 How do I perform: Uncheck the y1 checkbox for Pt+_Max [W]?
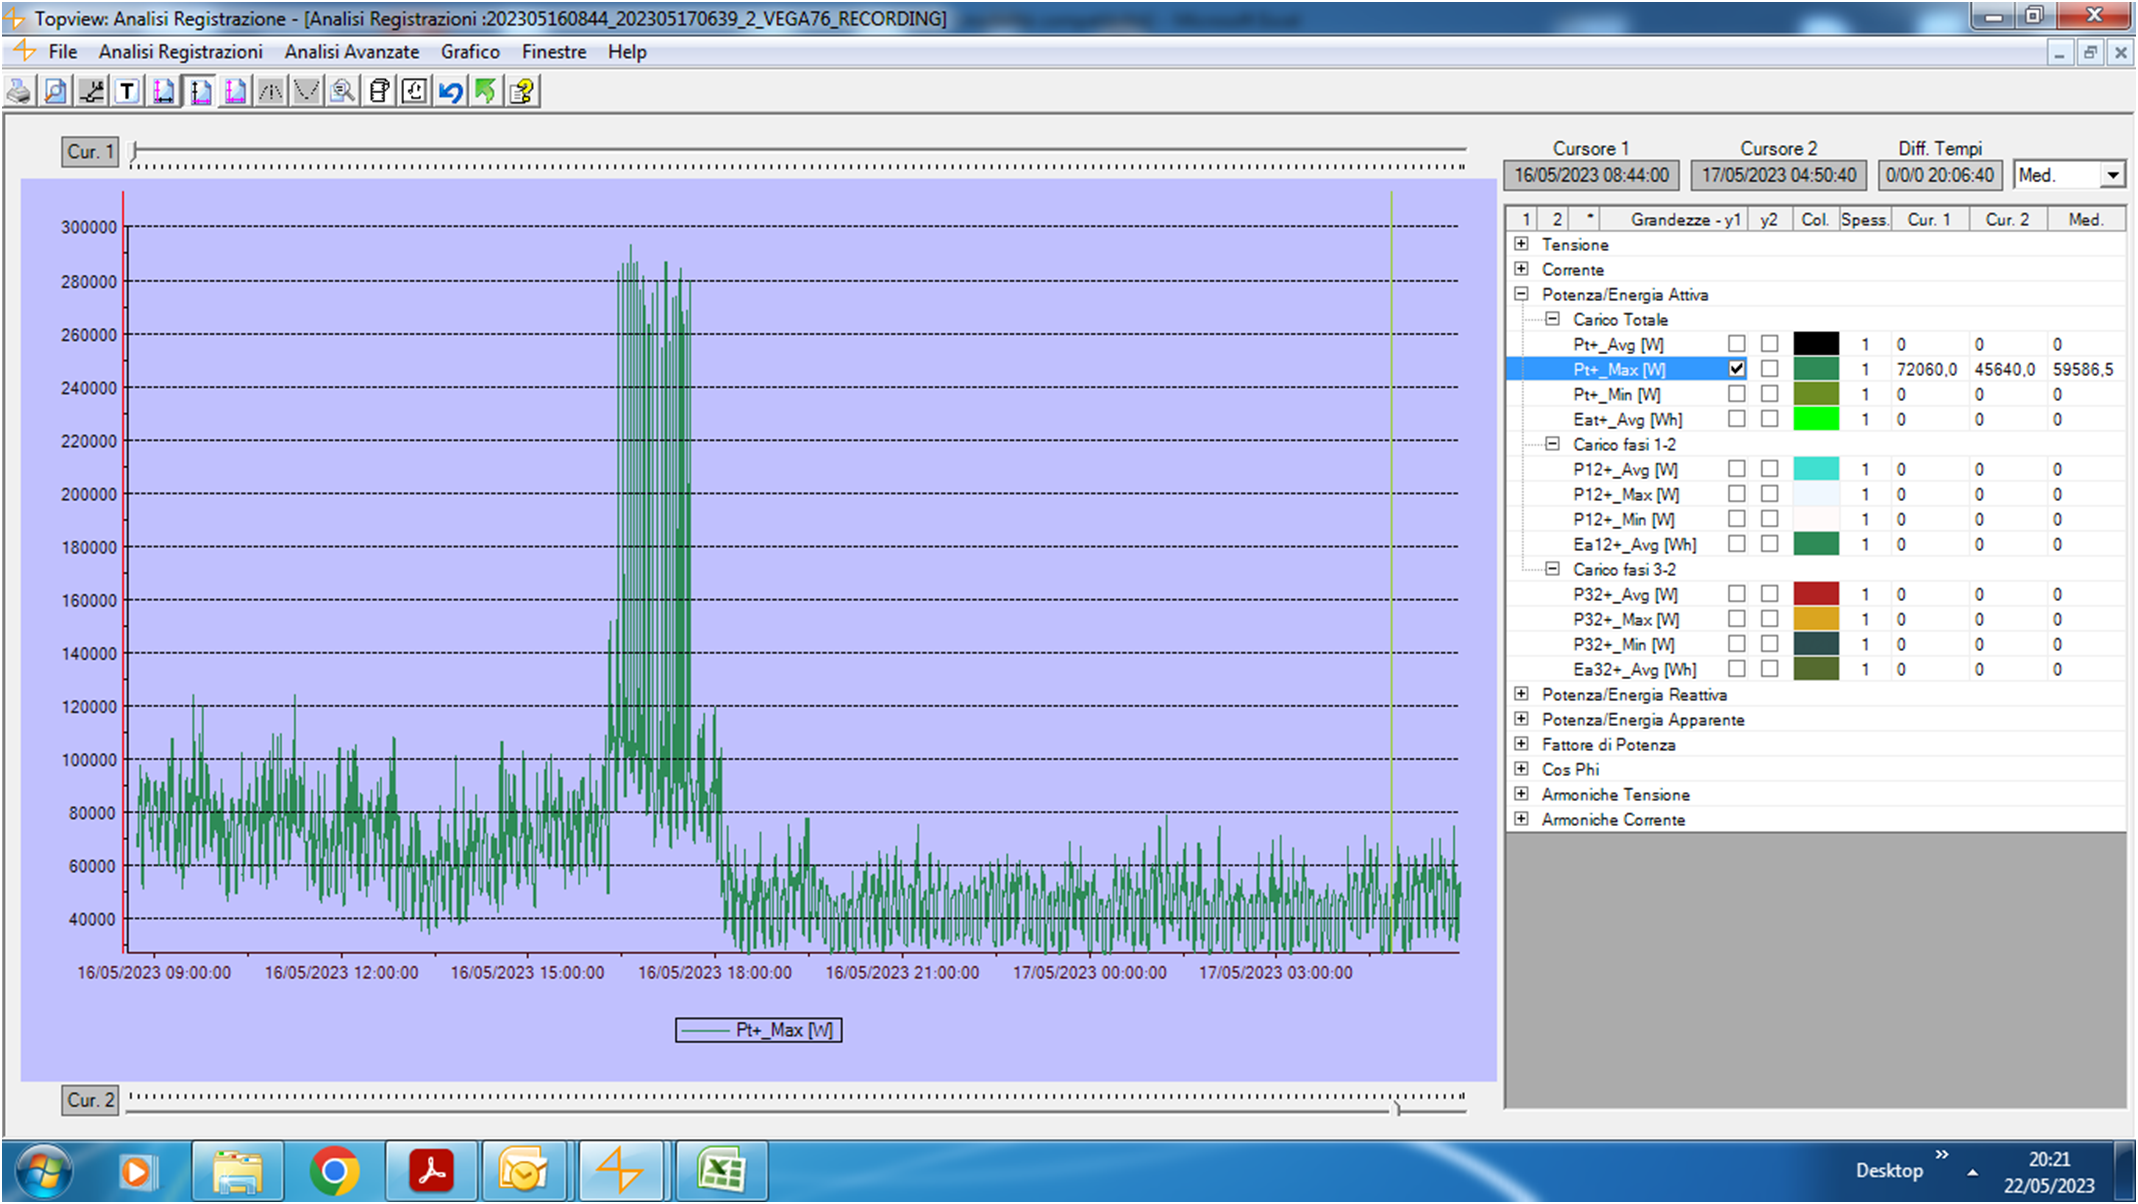(1737, 369)
